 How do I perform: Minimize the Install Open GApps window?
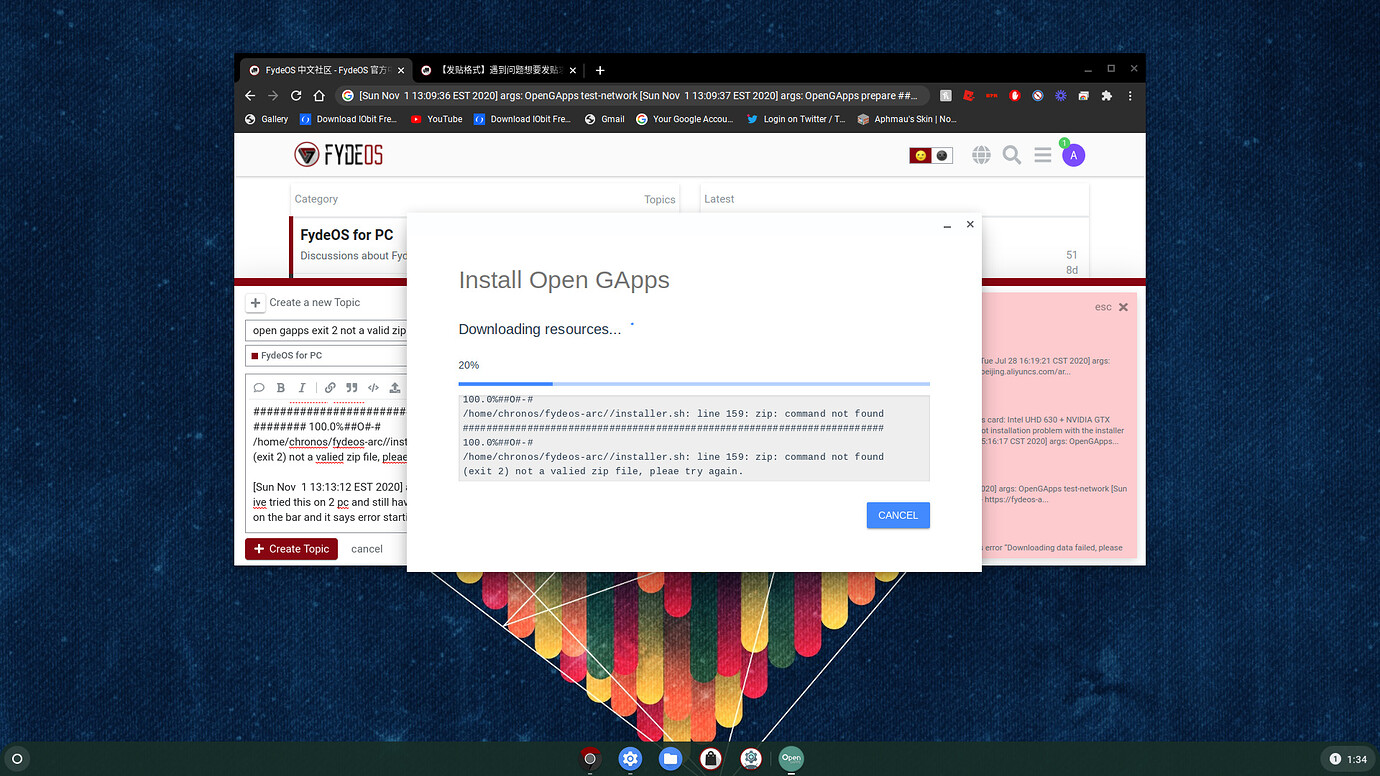tap(947, 225)
